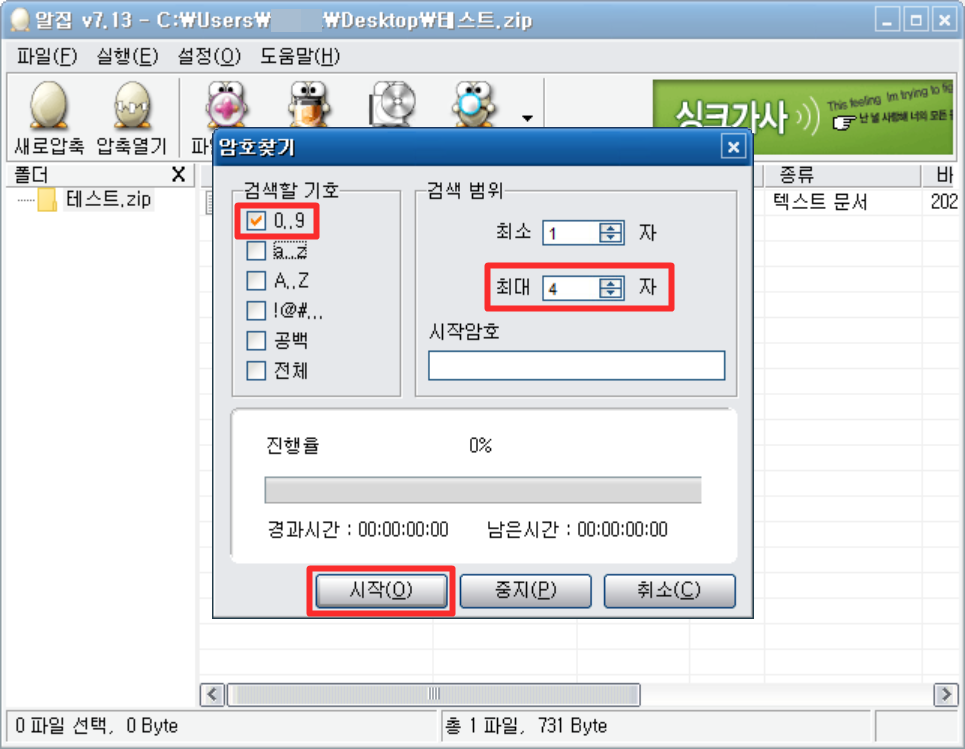Click the 새로압축 egg icon

tap(49, 105)
